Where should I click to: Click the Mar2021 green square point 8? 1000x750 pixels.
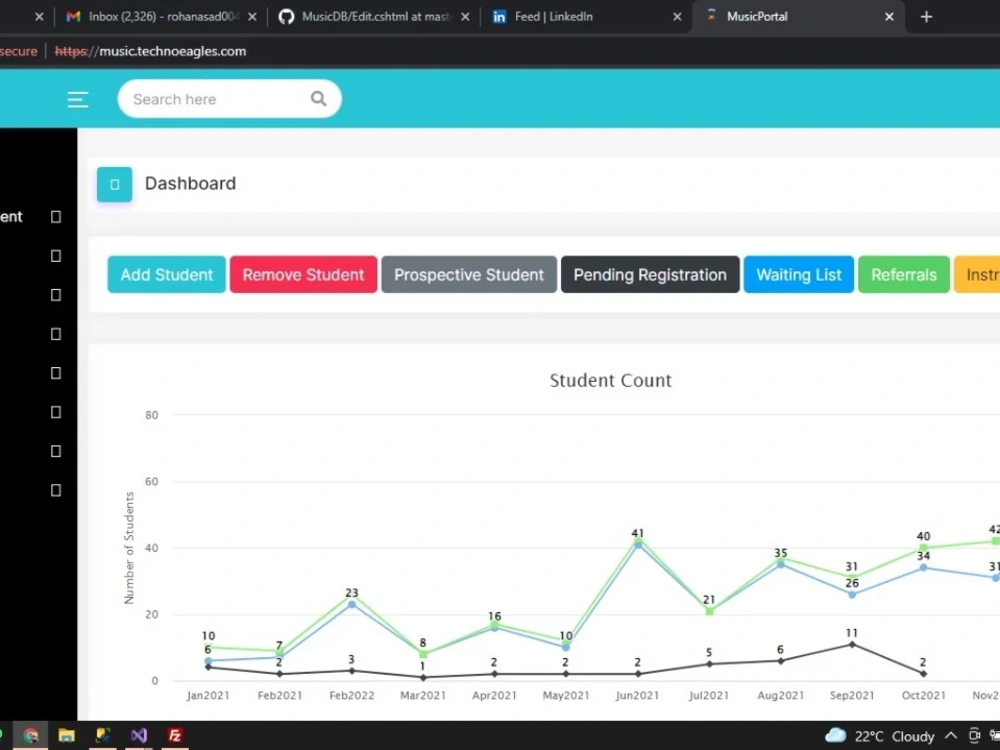click(x=423, y=654)
